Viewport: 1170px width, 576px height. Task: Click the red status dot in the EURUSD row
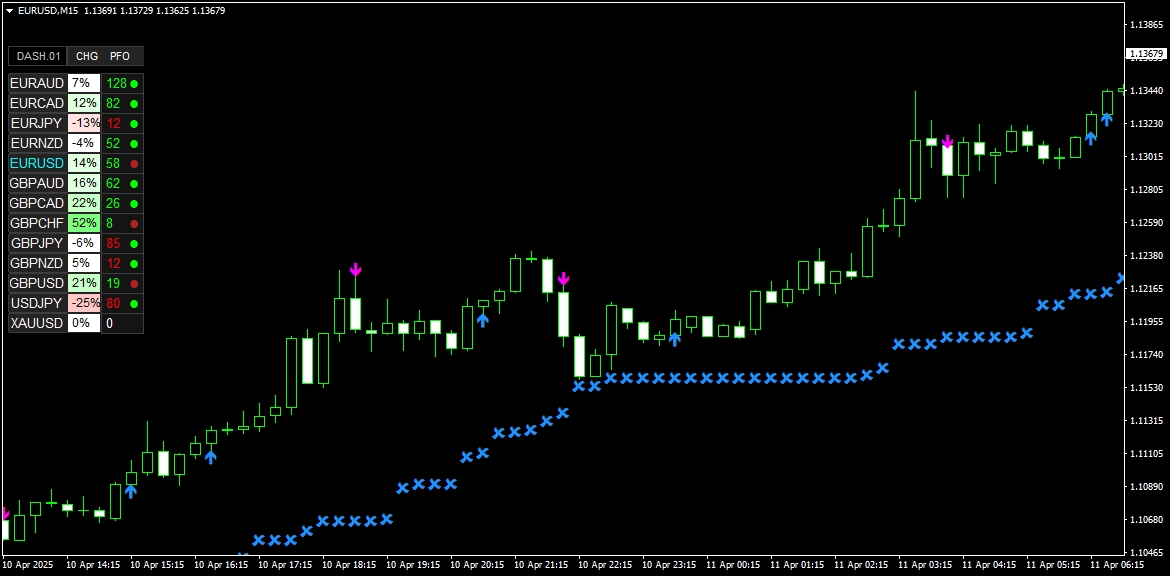point(134,163)
